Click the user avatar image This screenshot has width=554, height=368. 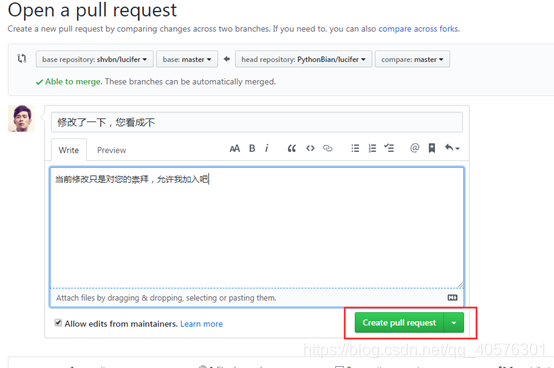[x=21, y=118]
